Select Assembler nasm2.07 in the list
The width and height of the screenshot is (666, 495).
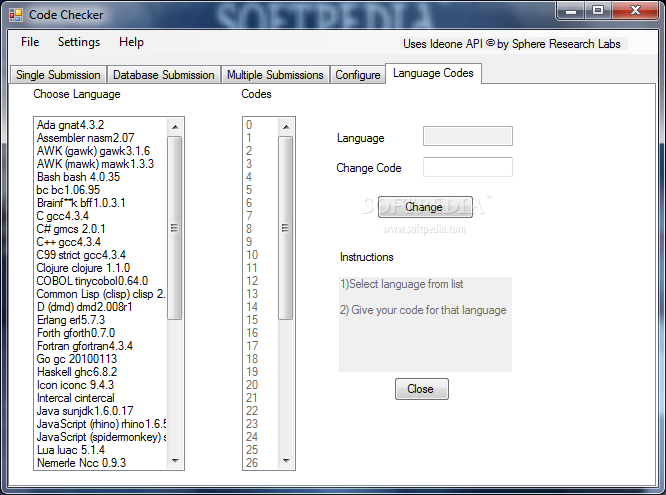tap(101, 138)
